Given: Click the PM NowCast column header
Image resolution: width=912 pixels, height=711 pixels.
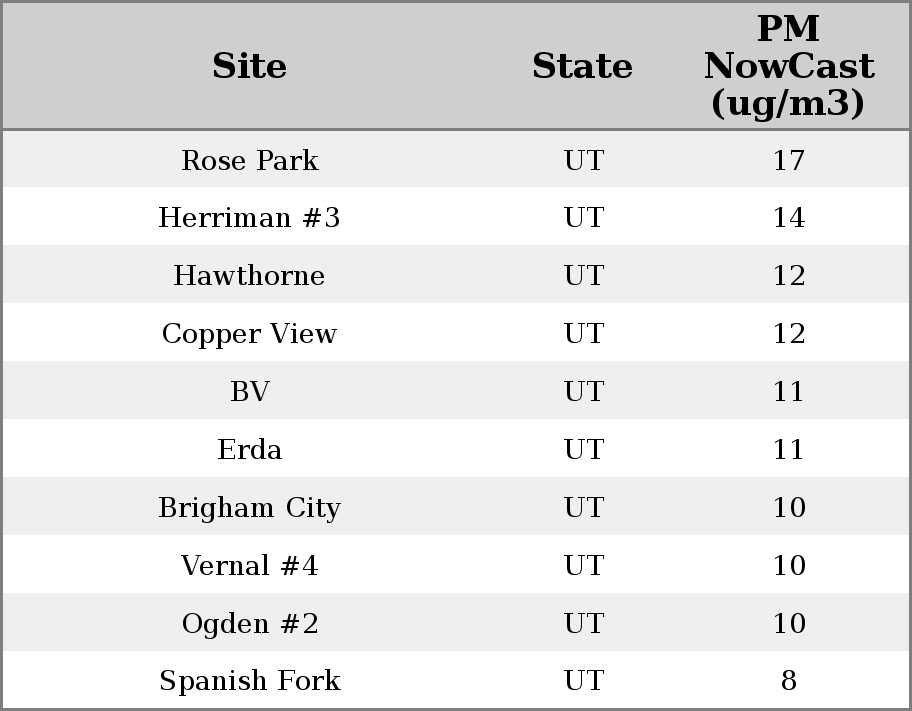Looking at the screenshot, I should point(788,67).
